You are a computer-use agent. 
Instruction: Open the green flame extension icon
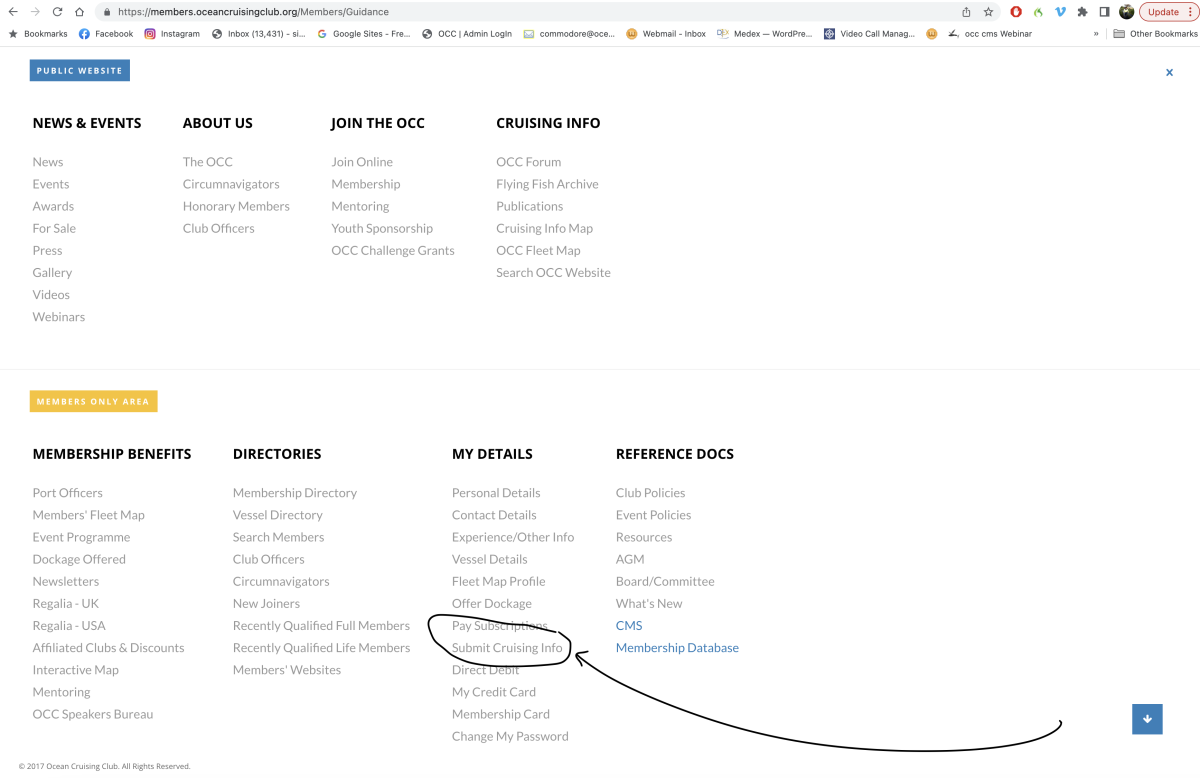coord(1038,12)
